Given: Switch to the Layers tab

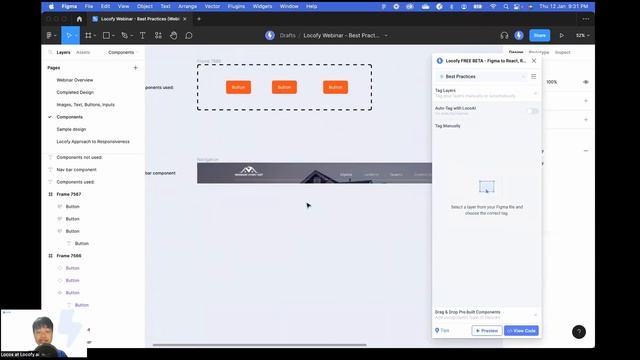Looking at the screenshot, I should coord(63,52).
